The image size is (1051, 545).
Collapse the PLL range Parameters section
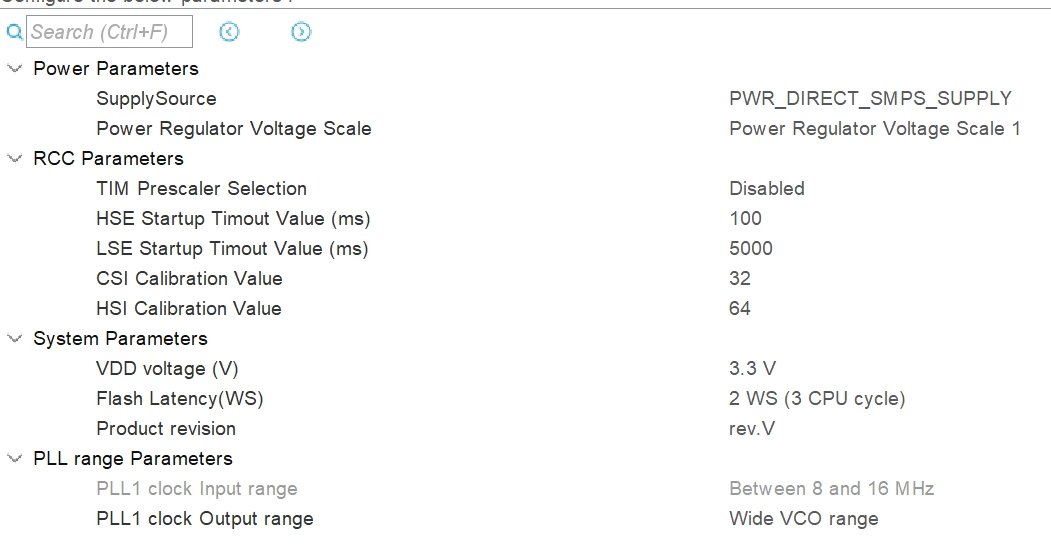14,459
